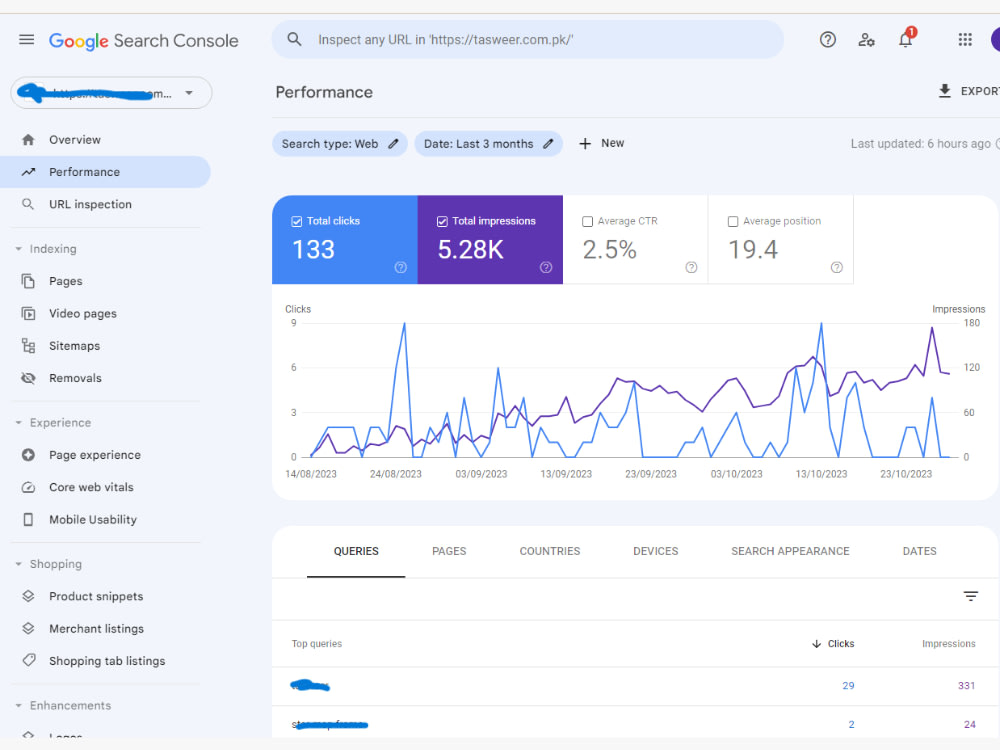The image size is (1000, 750).
Task: Collapse the Shopping section
Action: 18,564
